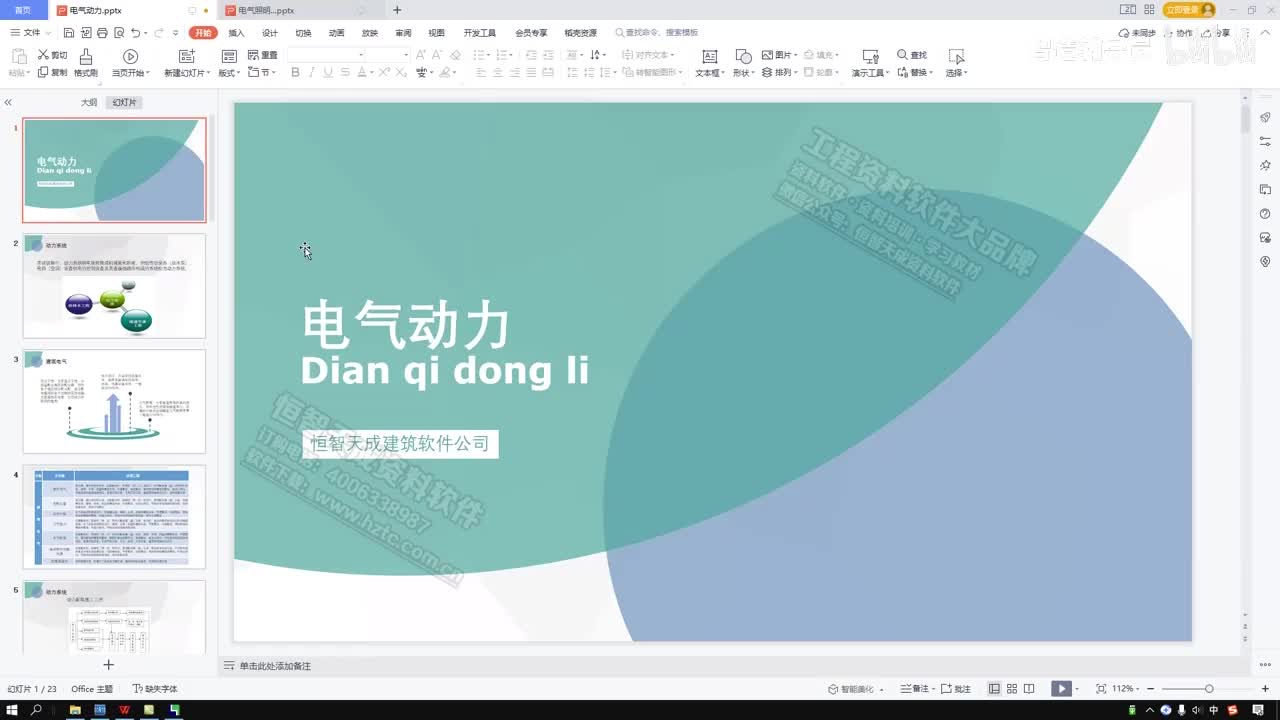Click the Select (选择) tool
Screen dimensions: 1280x720
coord(956,63)
